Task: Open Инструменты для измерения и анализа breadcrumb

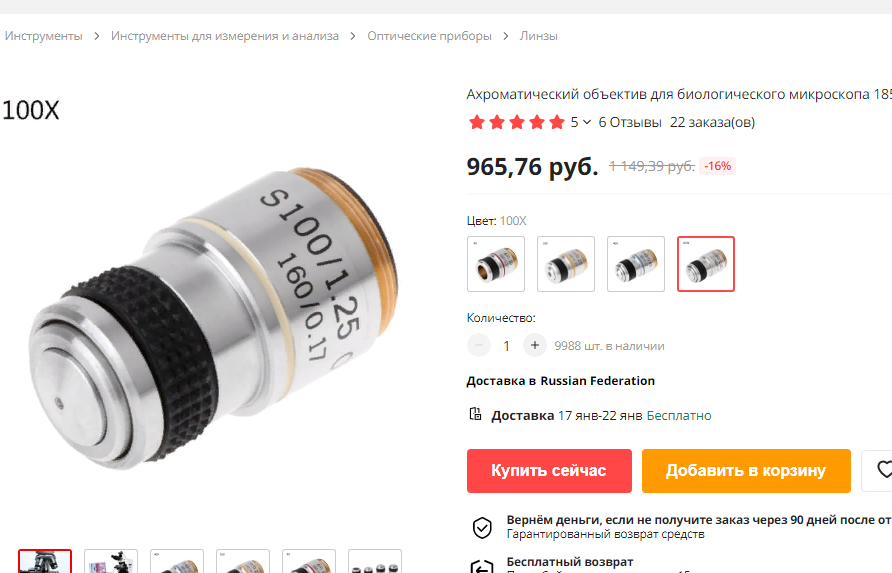Action: pos(225,36)
